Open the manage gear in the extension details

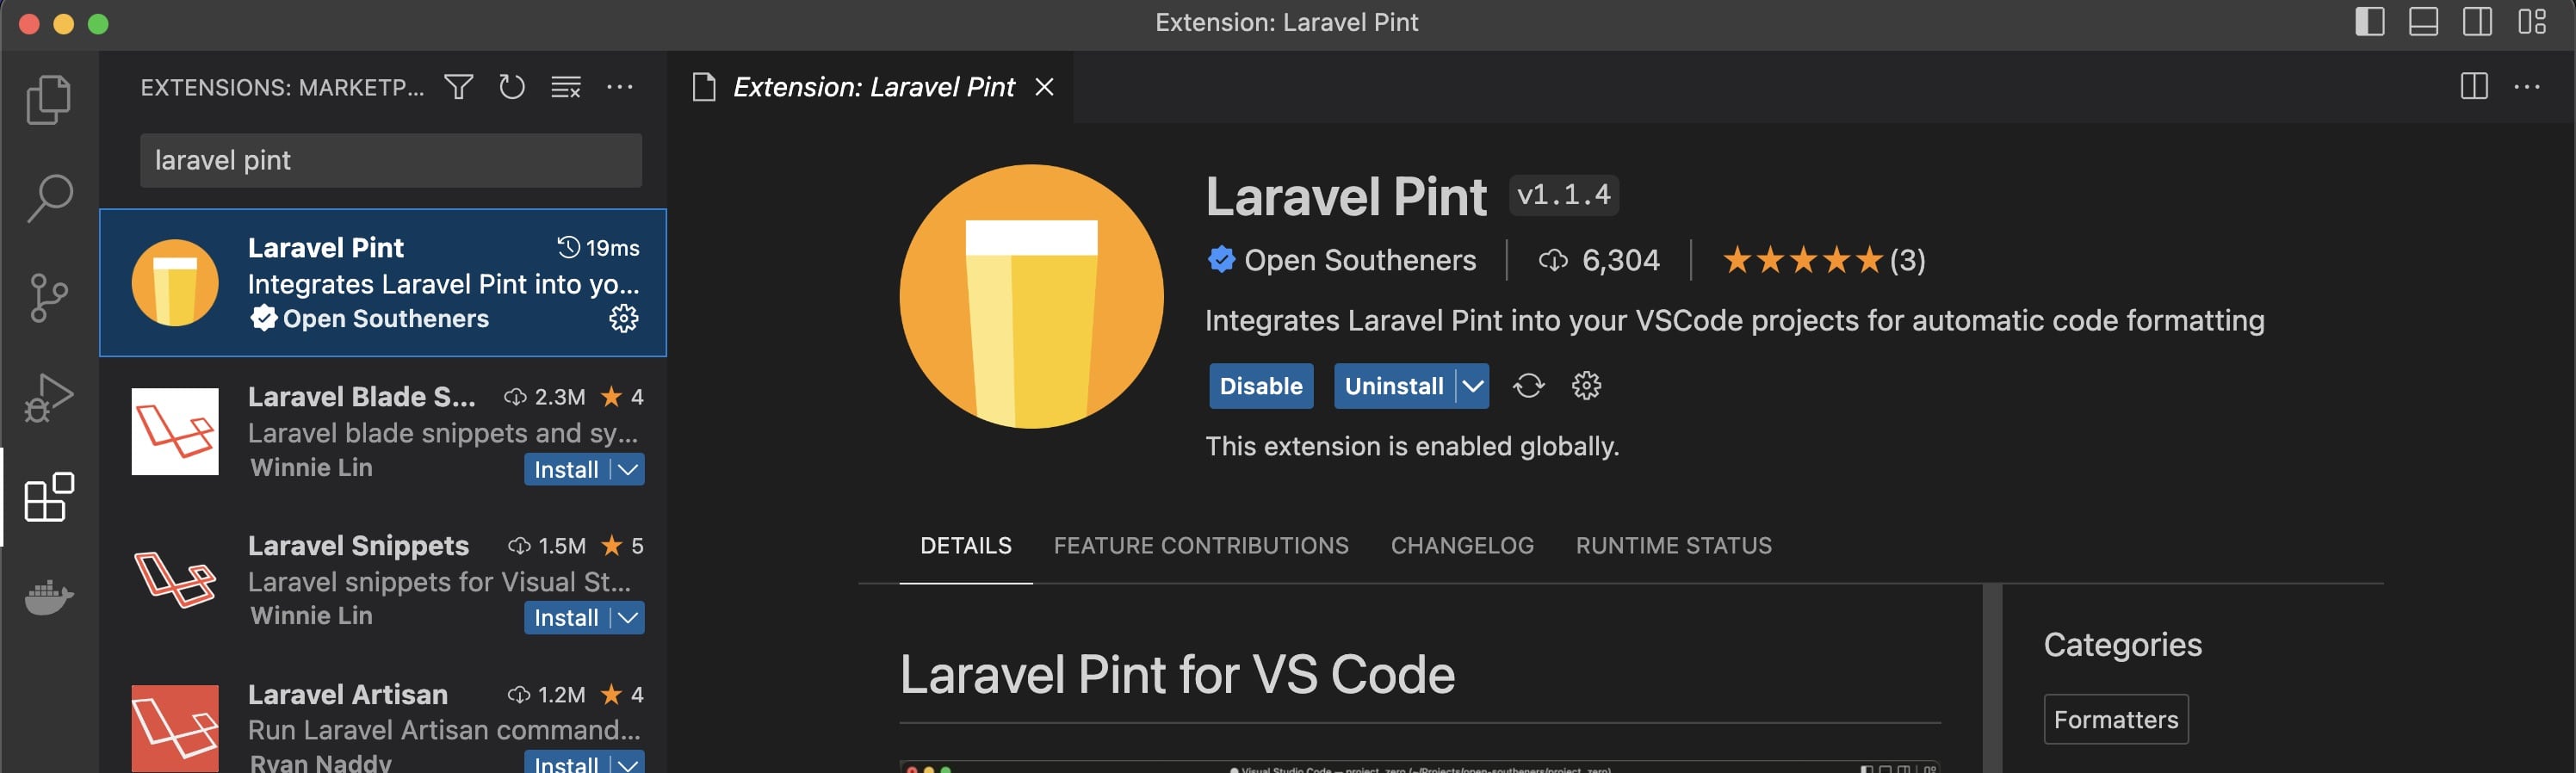pyautogui.click(x=1586, y=386)
